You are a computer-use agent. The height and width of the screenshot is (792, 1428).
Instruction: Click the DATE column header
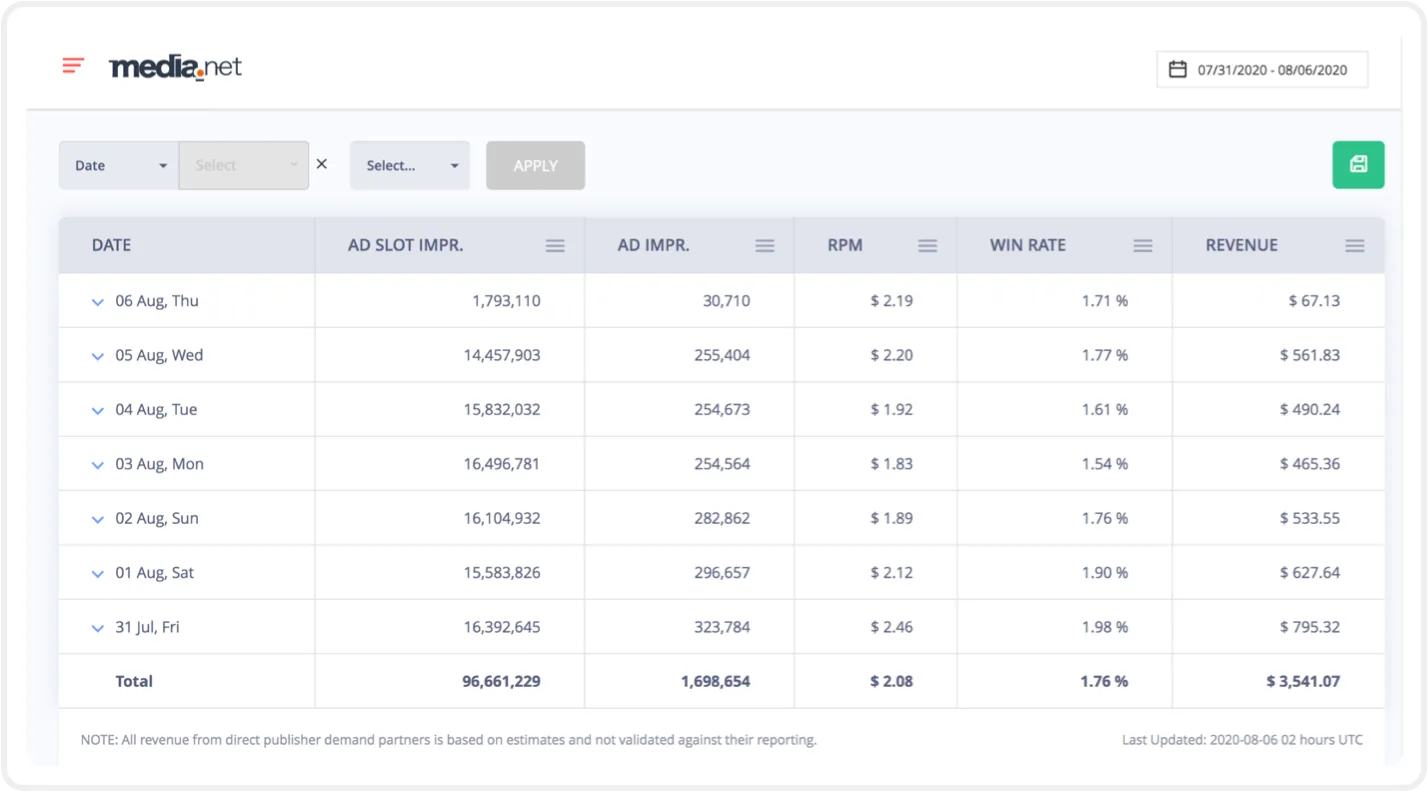pyautogui.click(x=112, y=245)
